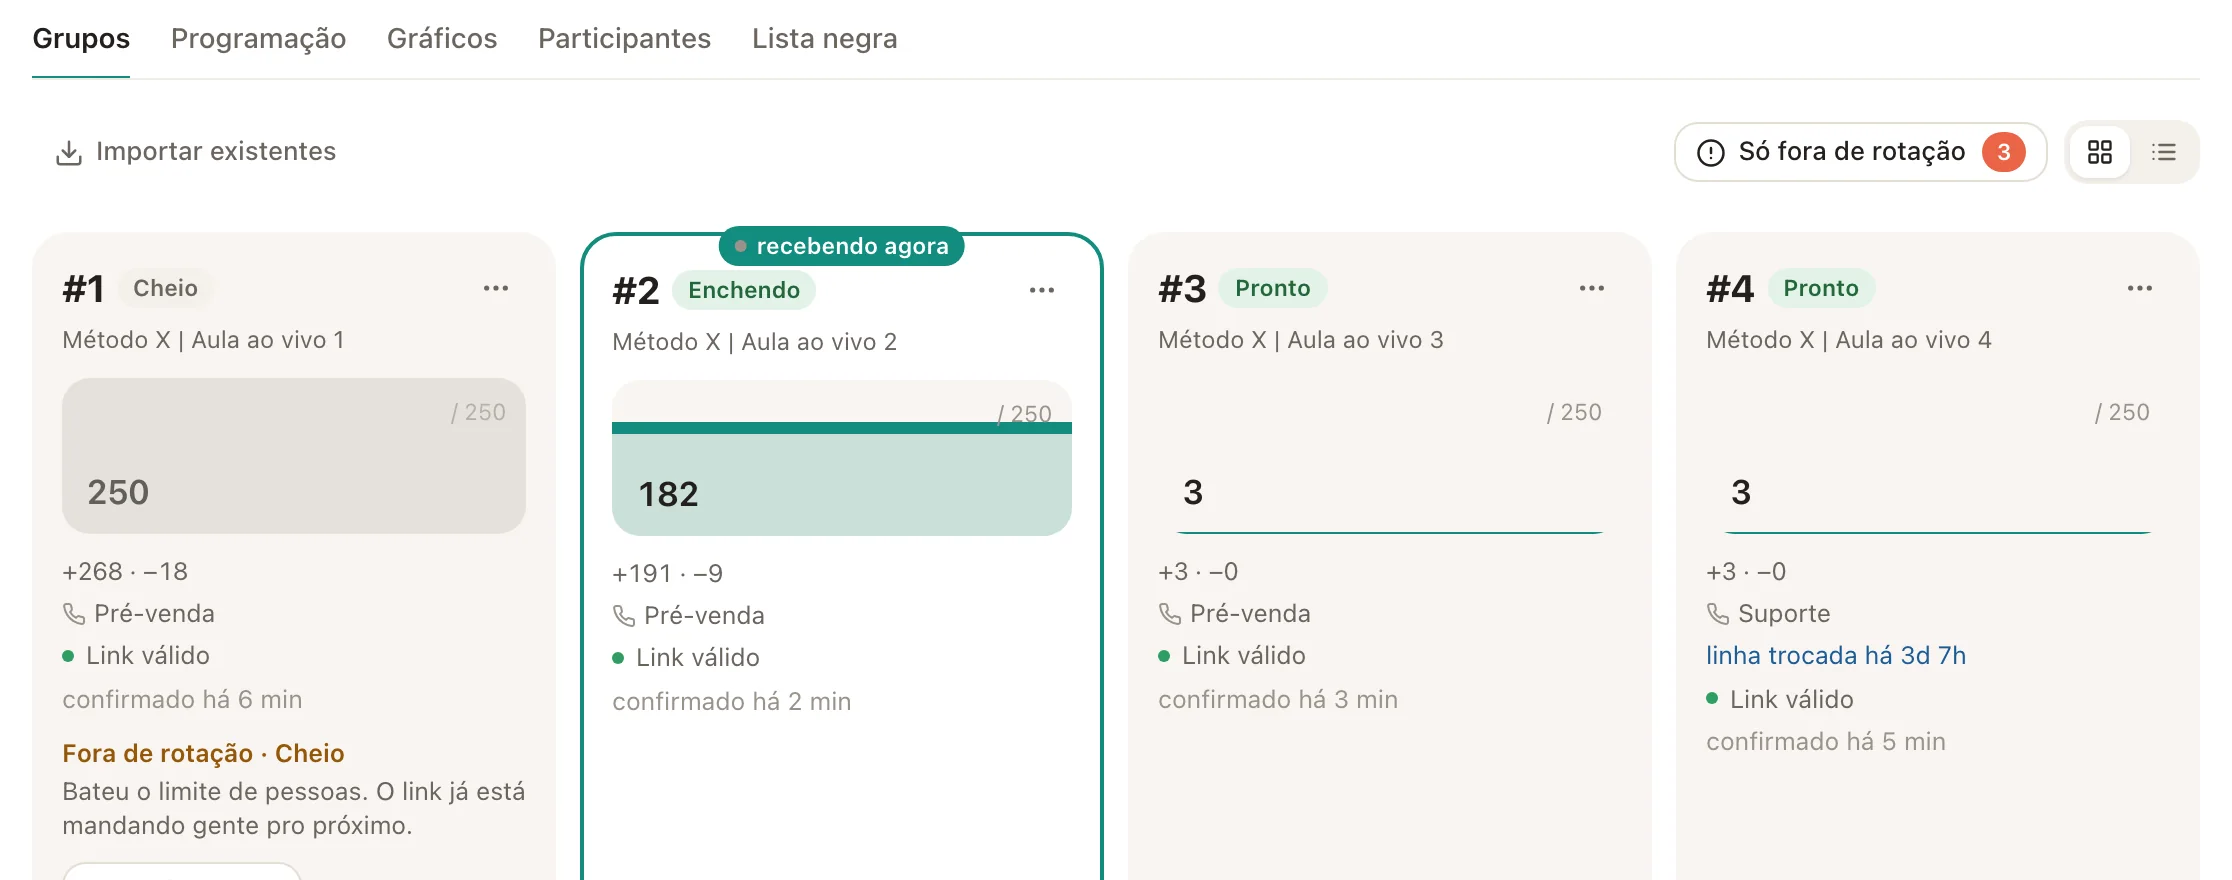
Task: Toggle the Só fora de rotação filter
Action: point(1860,152)
